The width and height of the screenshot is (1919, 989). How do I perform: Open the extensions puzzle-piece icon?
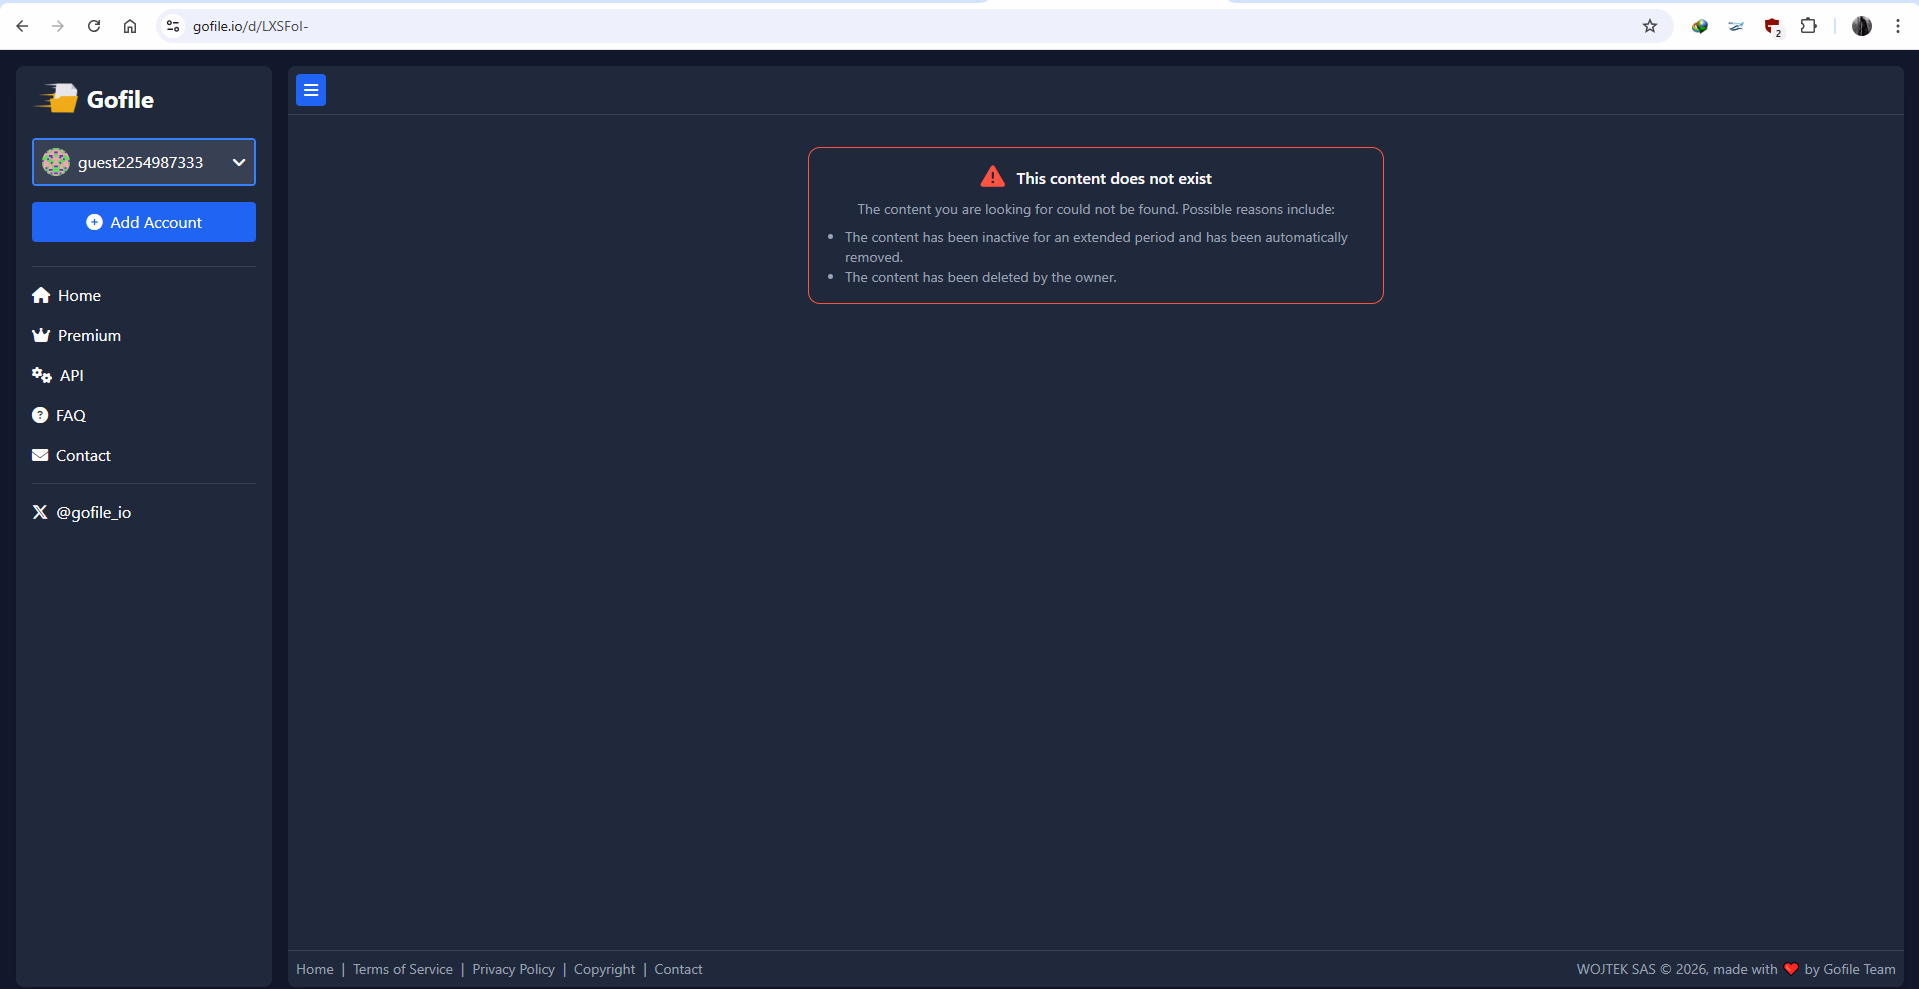1808,26
